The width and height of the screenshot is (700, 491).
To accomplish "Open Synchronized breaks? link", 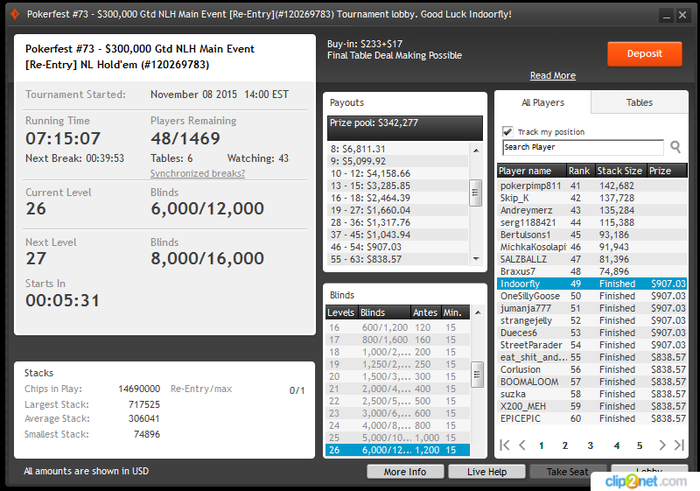I will pyautogui.click(x=197, y=173).
